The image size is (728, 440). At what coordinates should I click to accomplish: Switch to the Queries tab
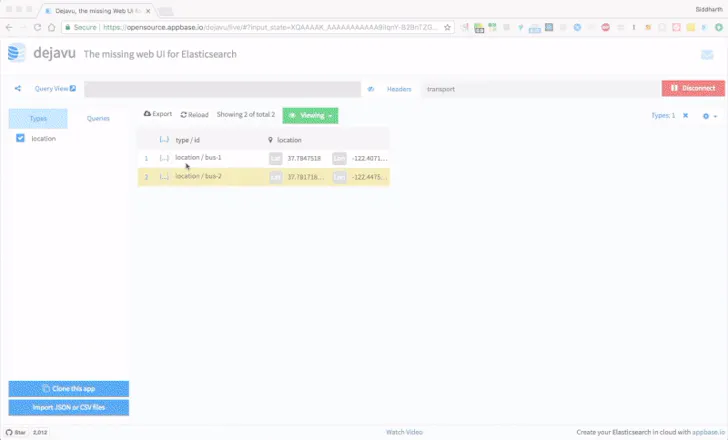pos(98,118)
